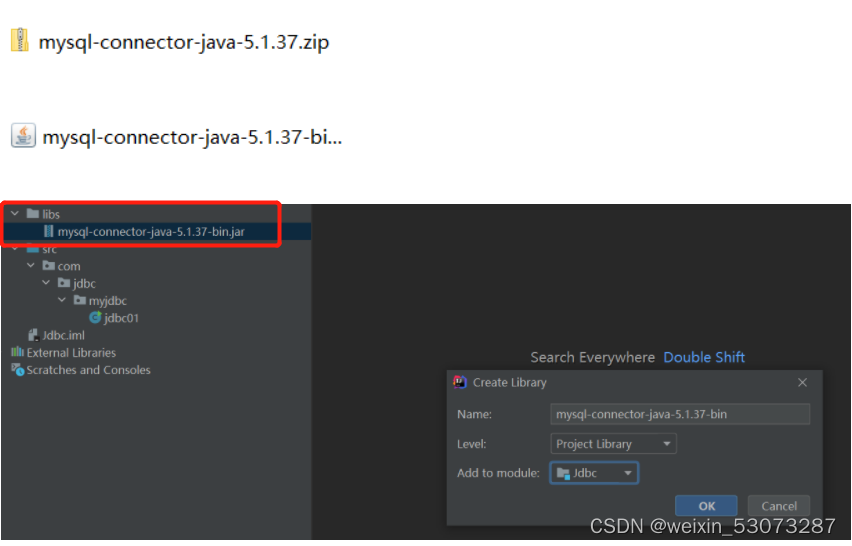
Task: Open the Add to module Jdbc dropdown
Action: pos(594,473)
